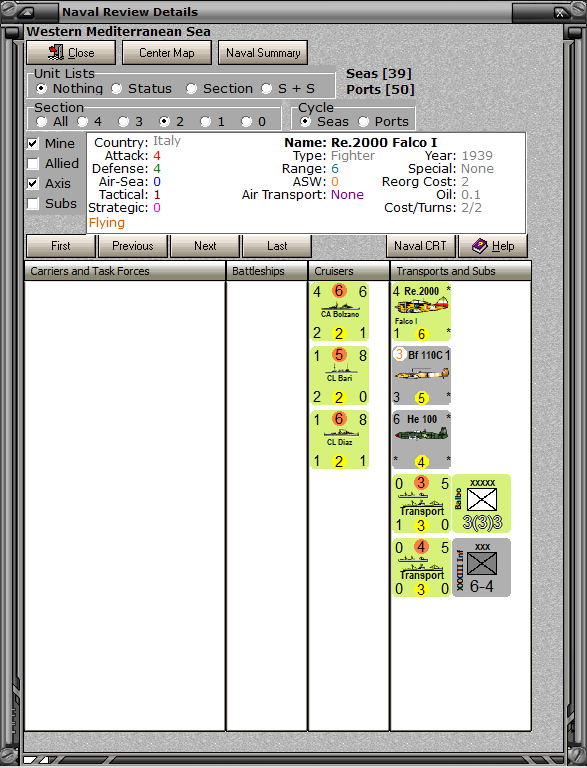Enable the Allied checkbox
The image size is (587, 768).
(33, 164)
